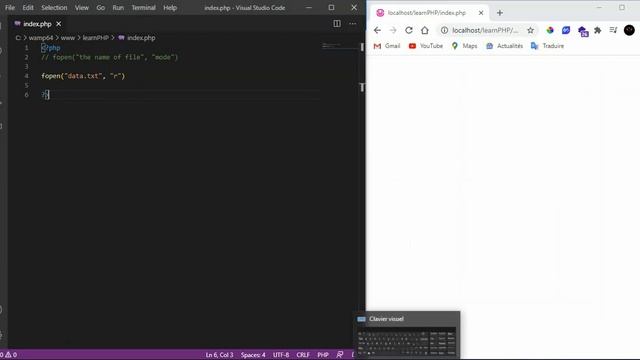Close the localhost/learnPHP browser tab
This screenshot has width=640, height=360.
click(481, 13)
